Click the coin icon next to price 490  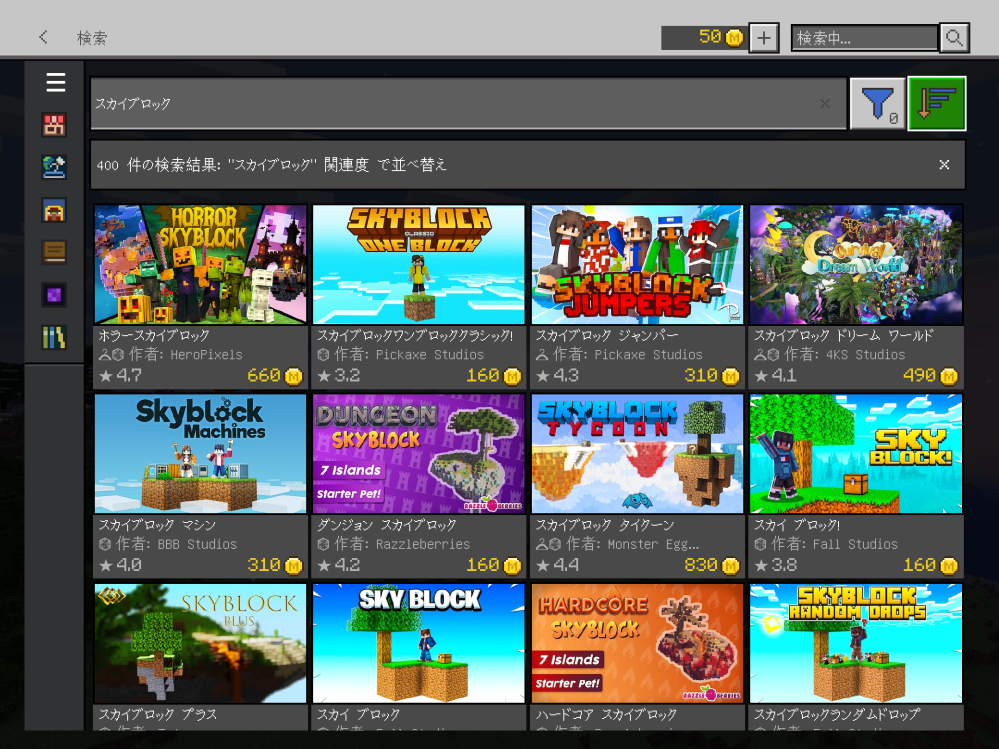949,376
